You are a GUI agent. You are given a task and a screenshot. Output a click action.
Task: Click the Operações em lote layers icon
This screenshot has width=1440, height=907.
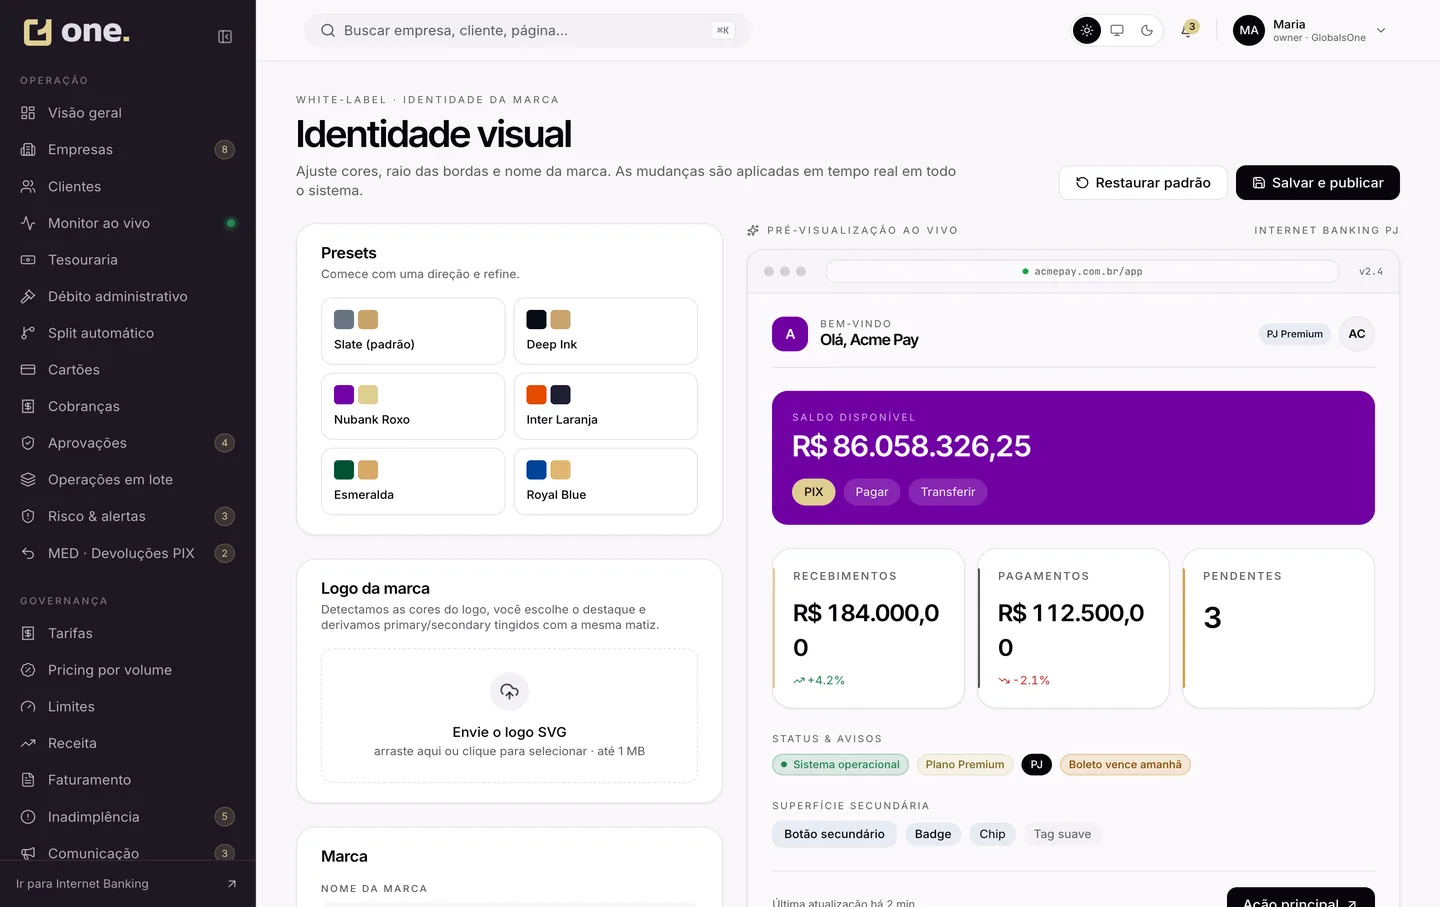point(28,480)
